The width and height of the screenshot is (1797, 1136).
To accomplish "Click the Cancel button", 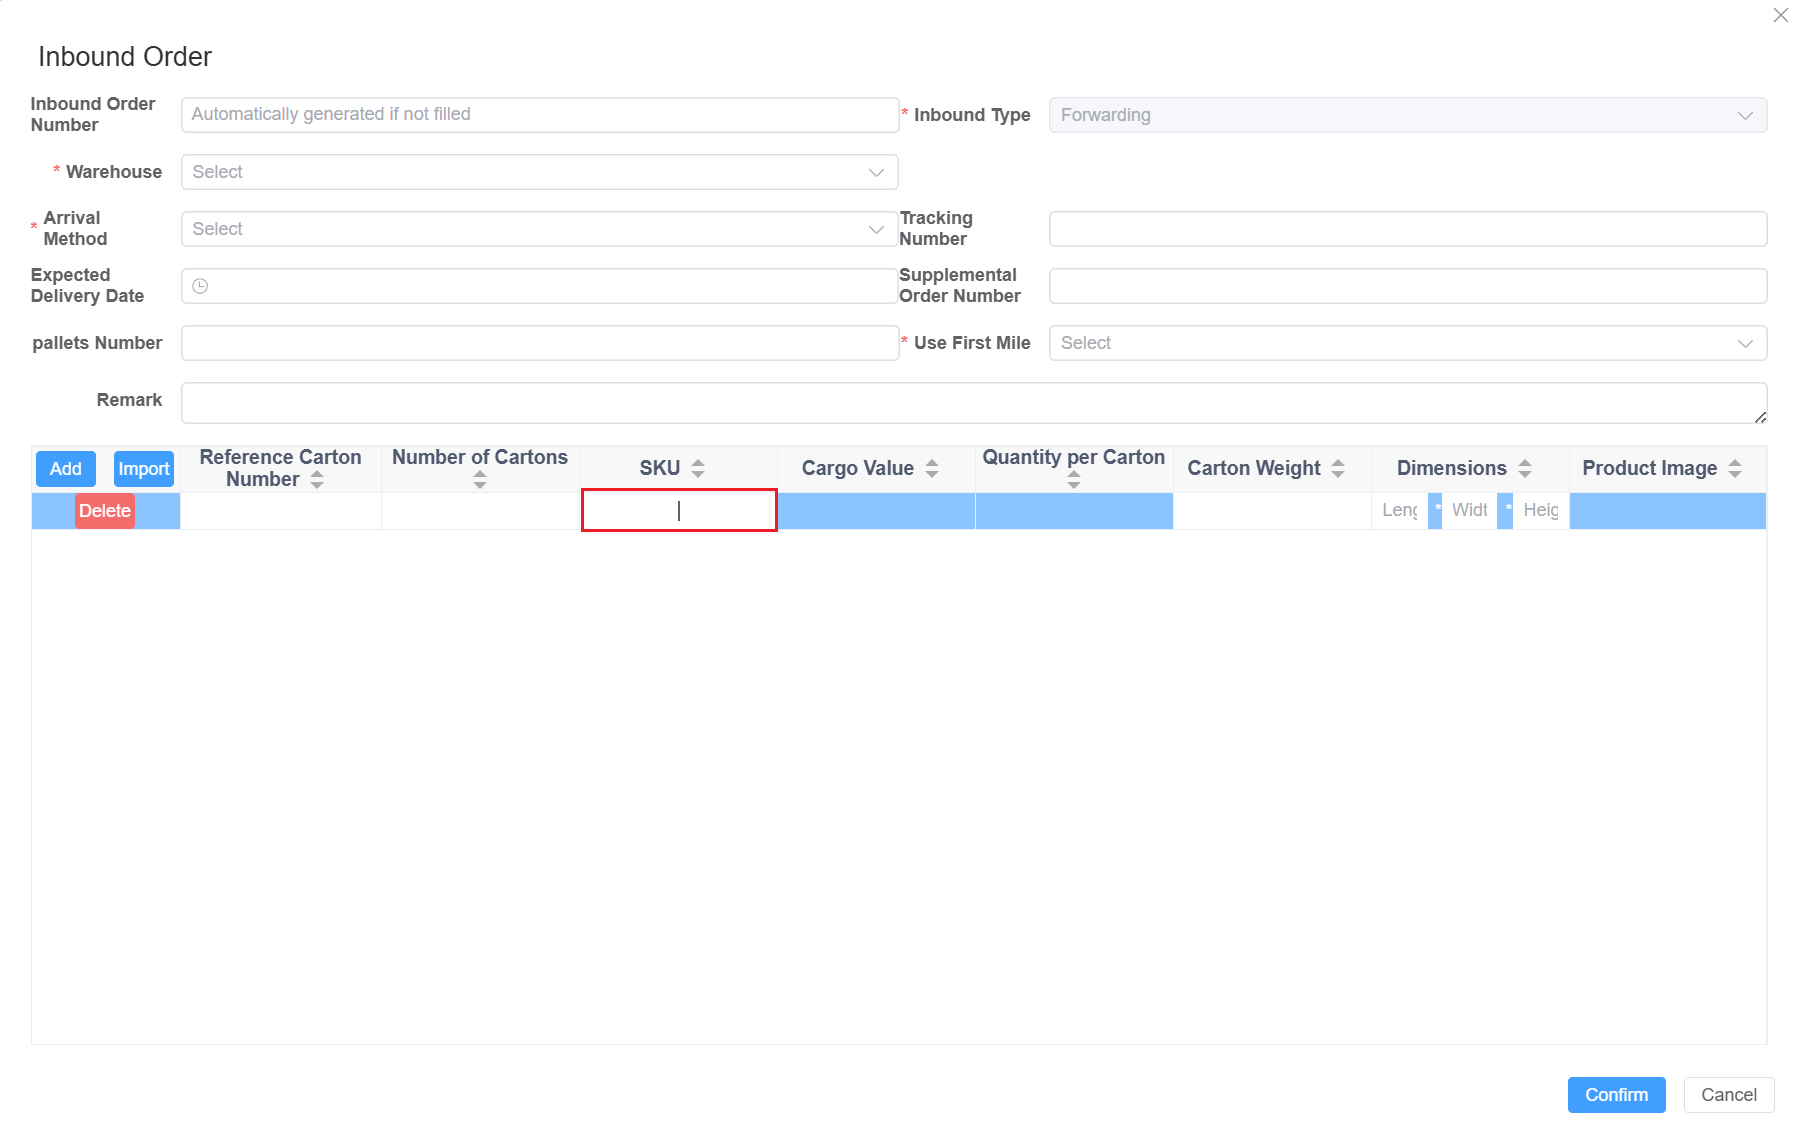I will coord(1728,1095).
